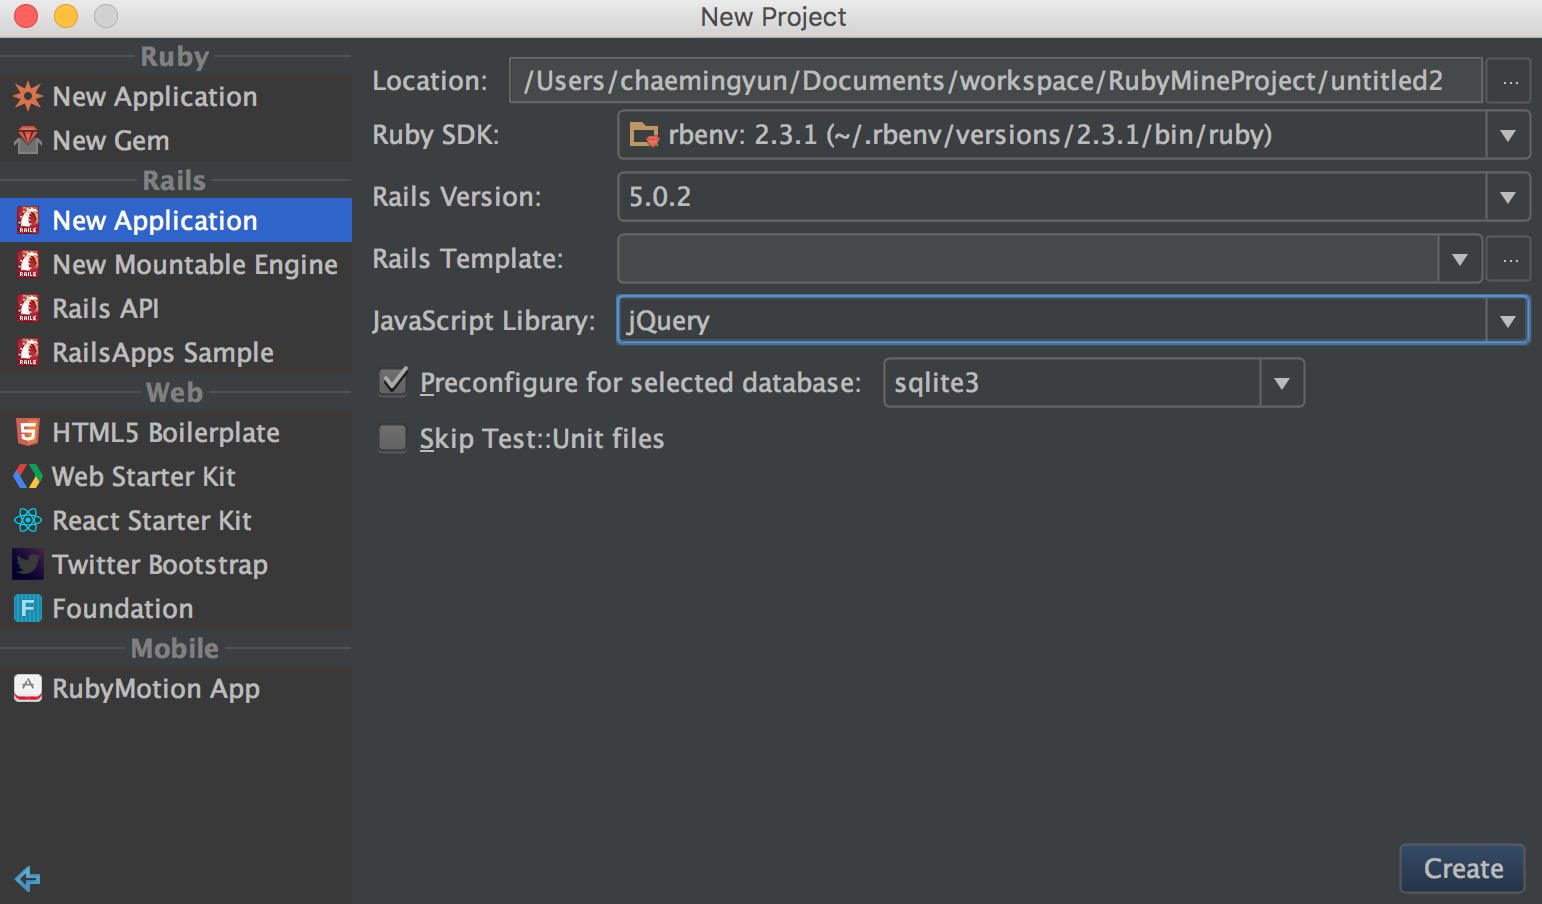Click New Mountable Engine Rails icon

[x=28, y=264]
